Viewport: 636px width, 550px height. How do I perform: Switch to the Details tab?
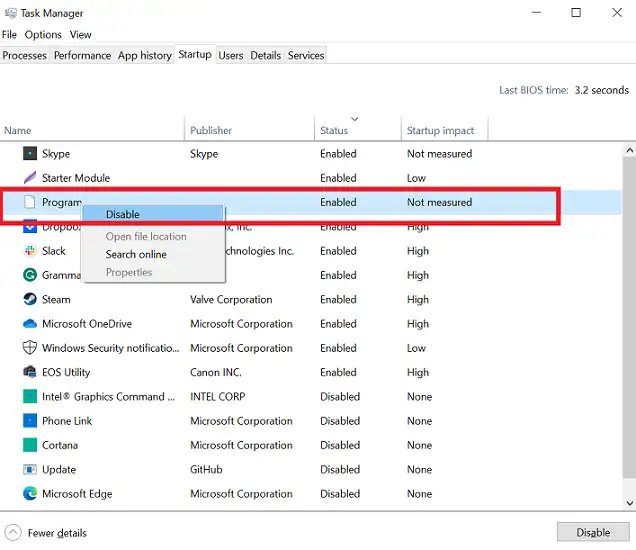[x=266, y=55]
